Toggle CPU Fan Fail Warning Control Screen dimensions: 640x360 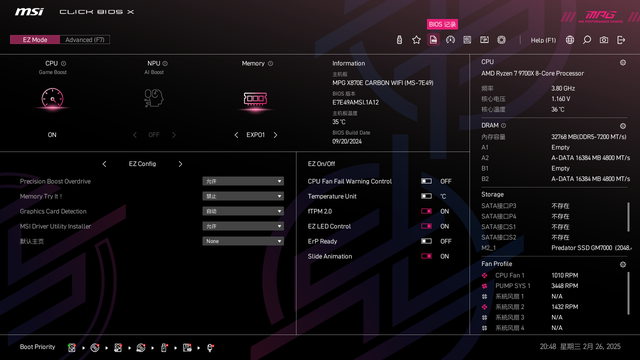pyautogui.click(x=426, y=181)
